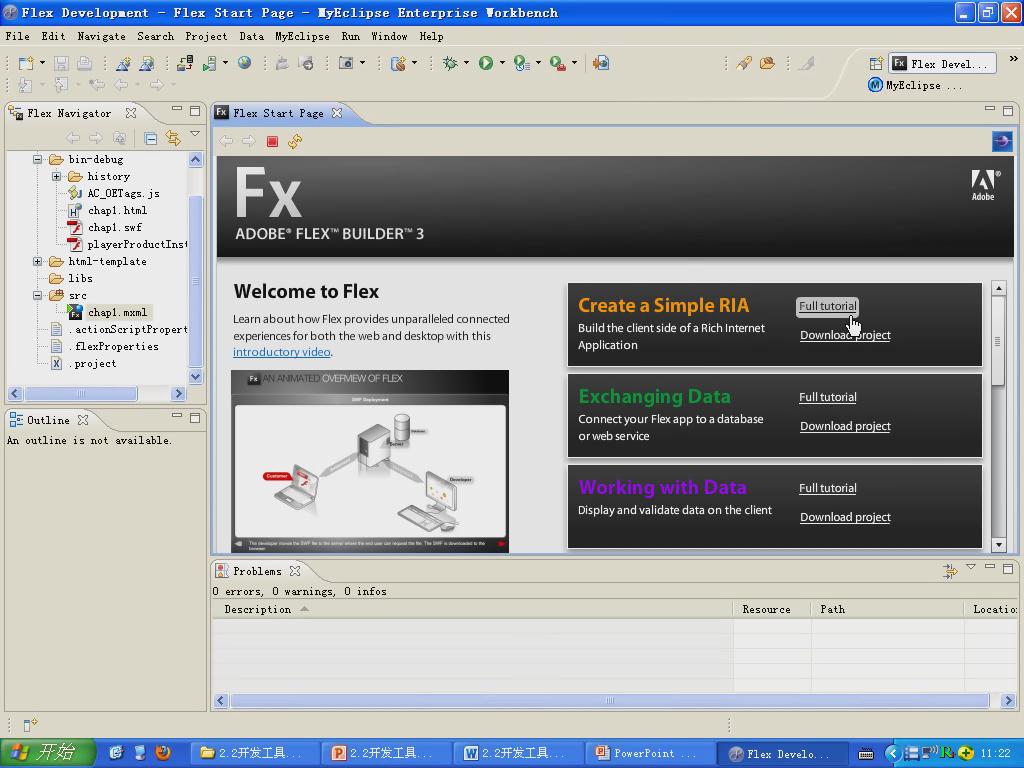Viewport: 1024px width, 768px height.
Task: Collapse the src folder
Action: [37, 295]
